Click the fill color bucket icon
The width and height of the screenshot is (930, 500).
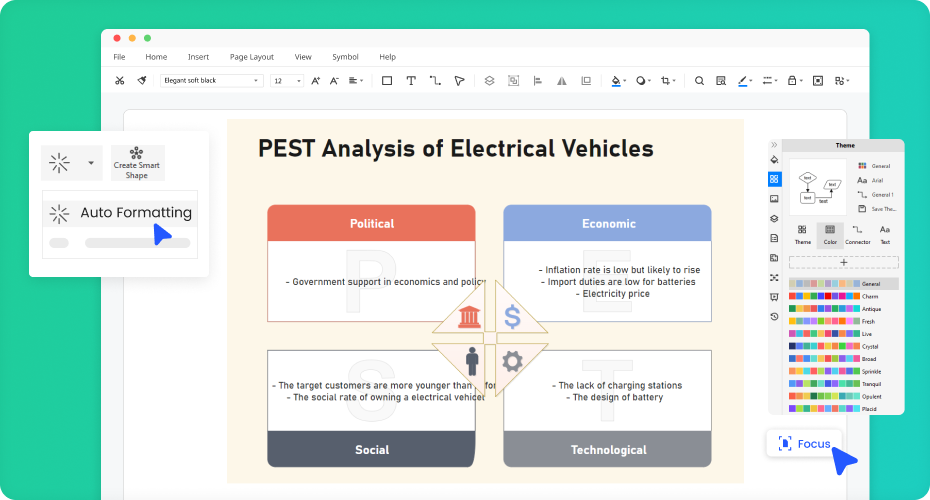(x=616, y=80)
